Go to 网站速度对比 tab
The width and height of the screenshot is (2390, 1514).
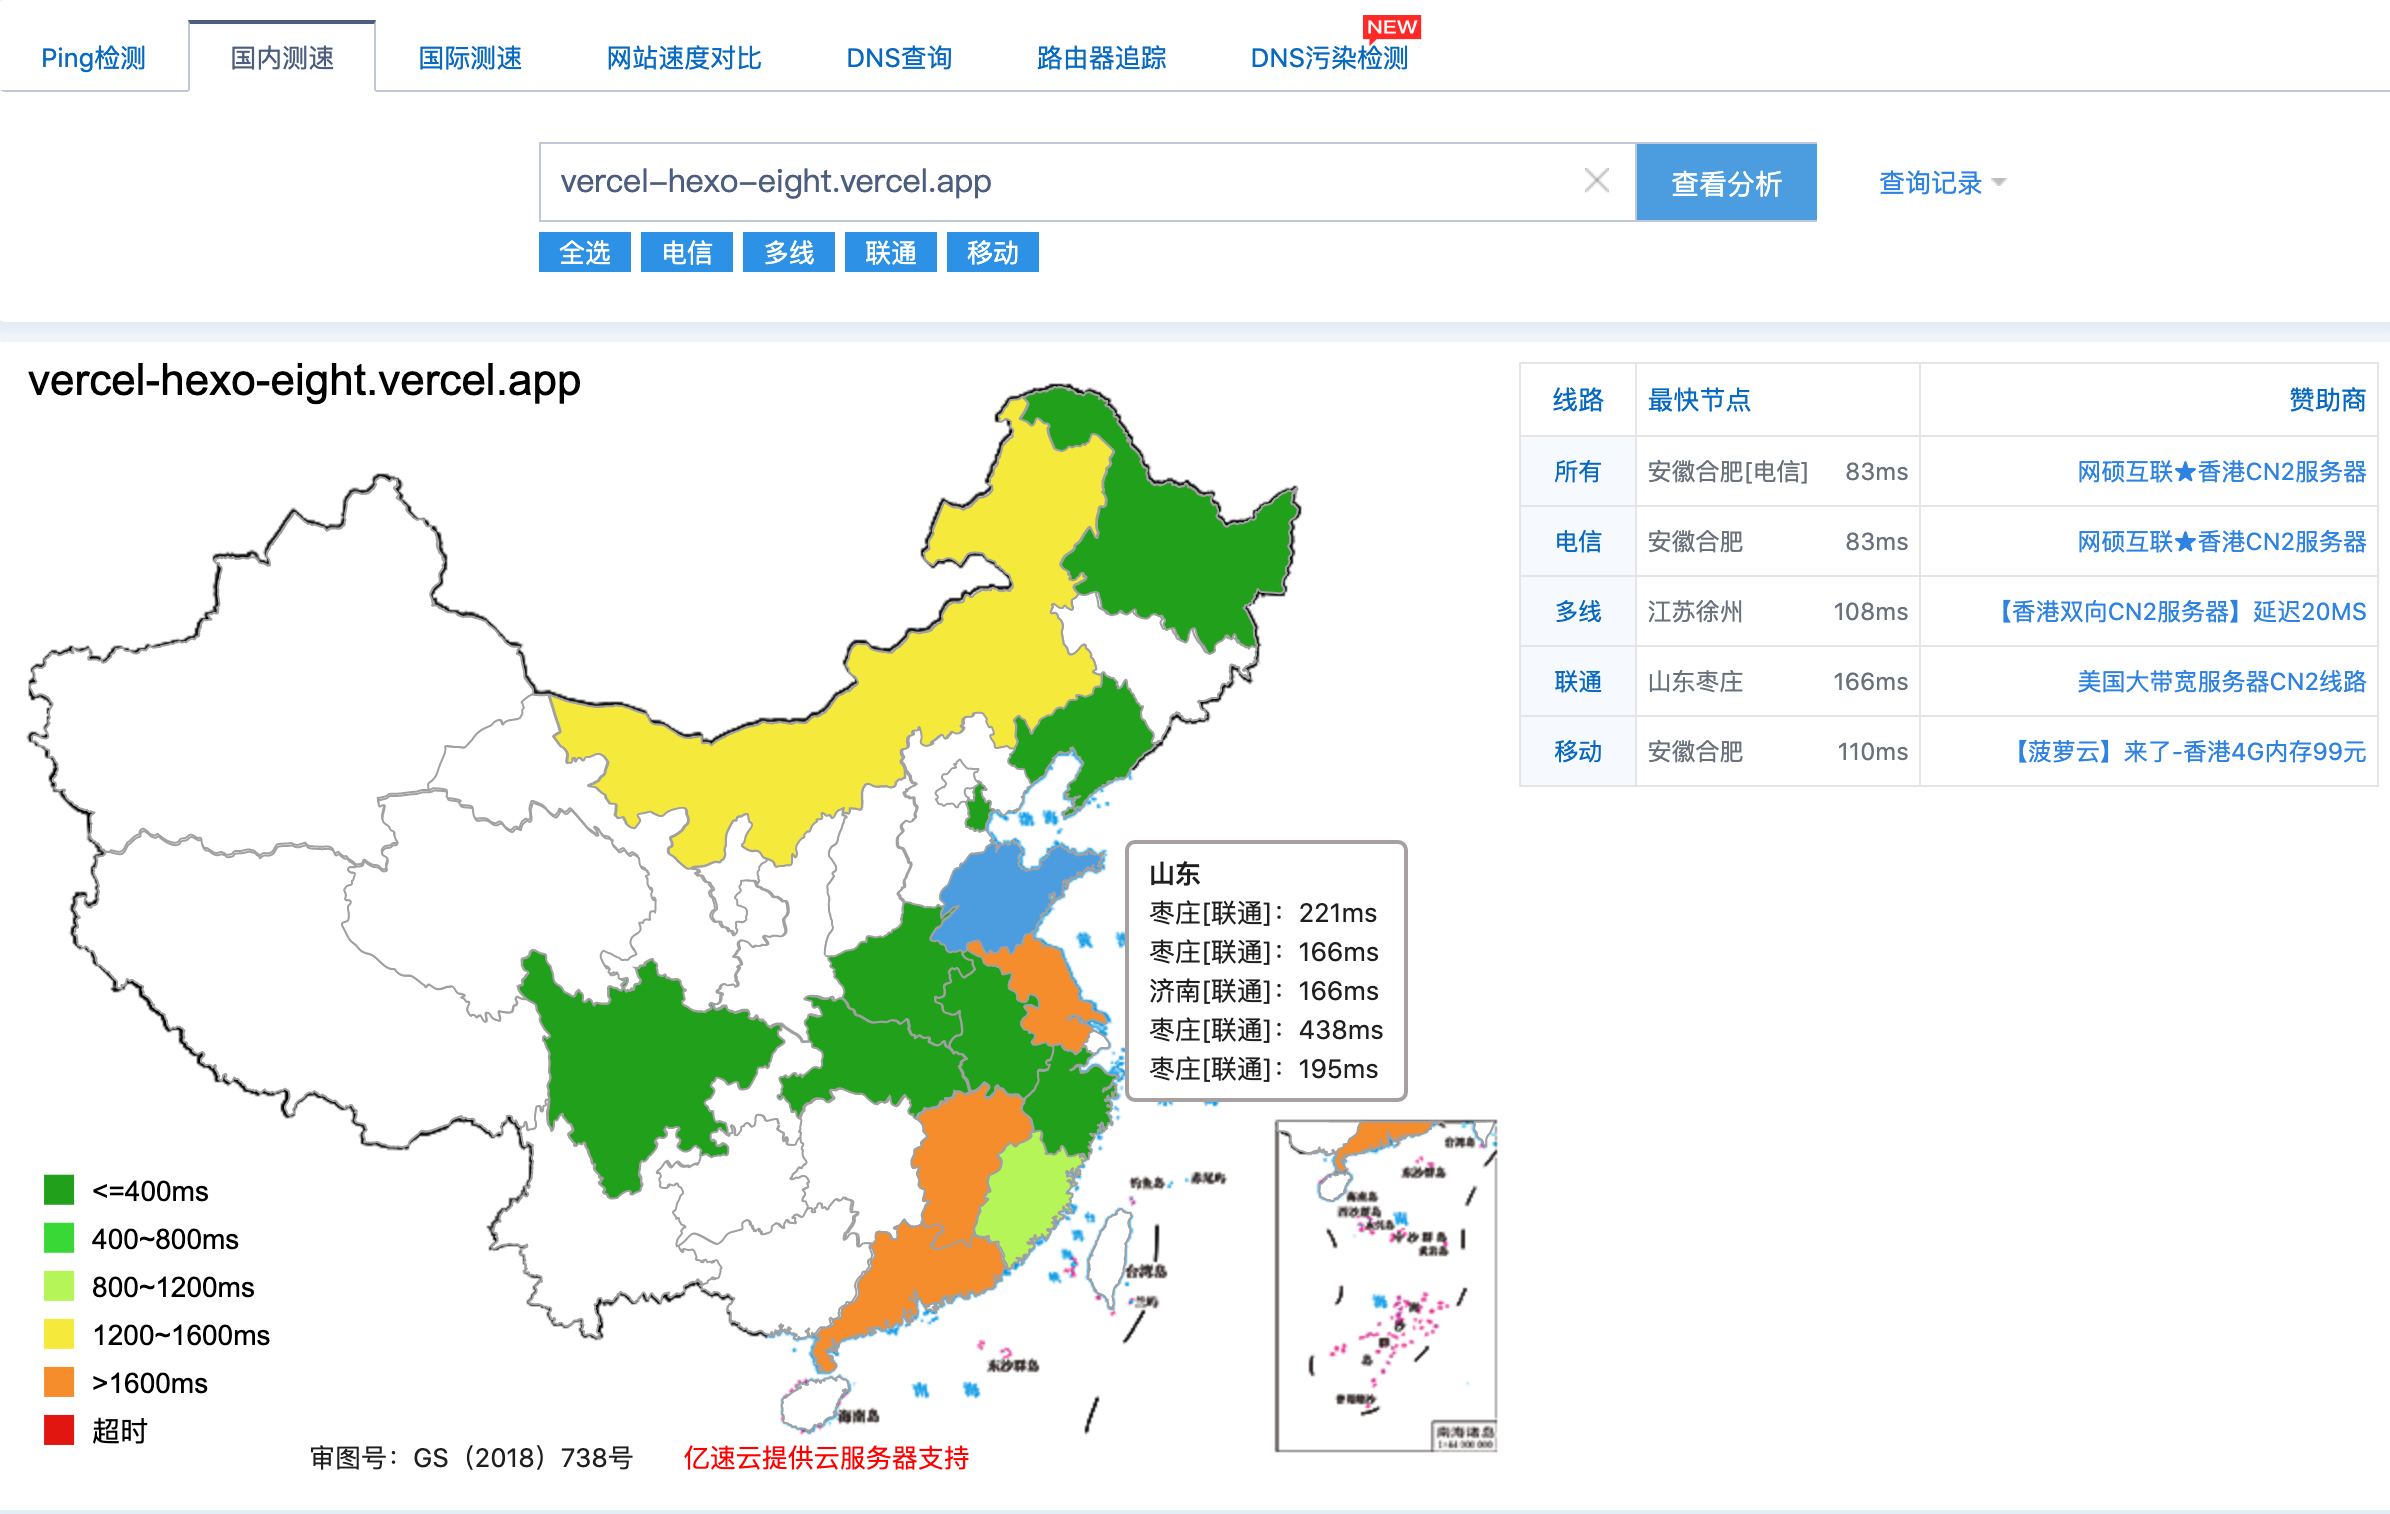(x=684, y=58)
